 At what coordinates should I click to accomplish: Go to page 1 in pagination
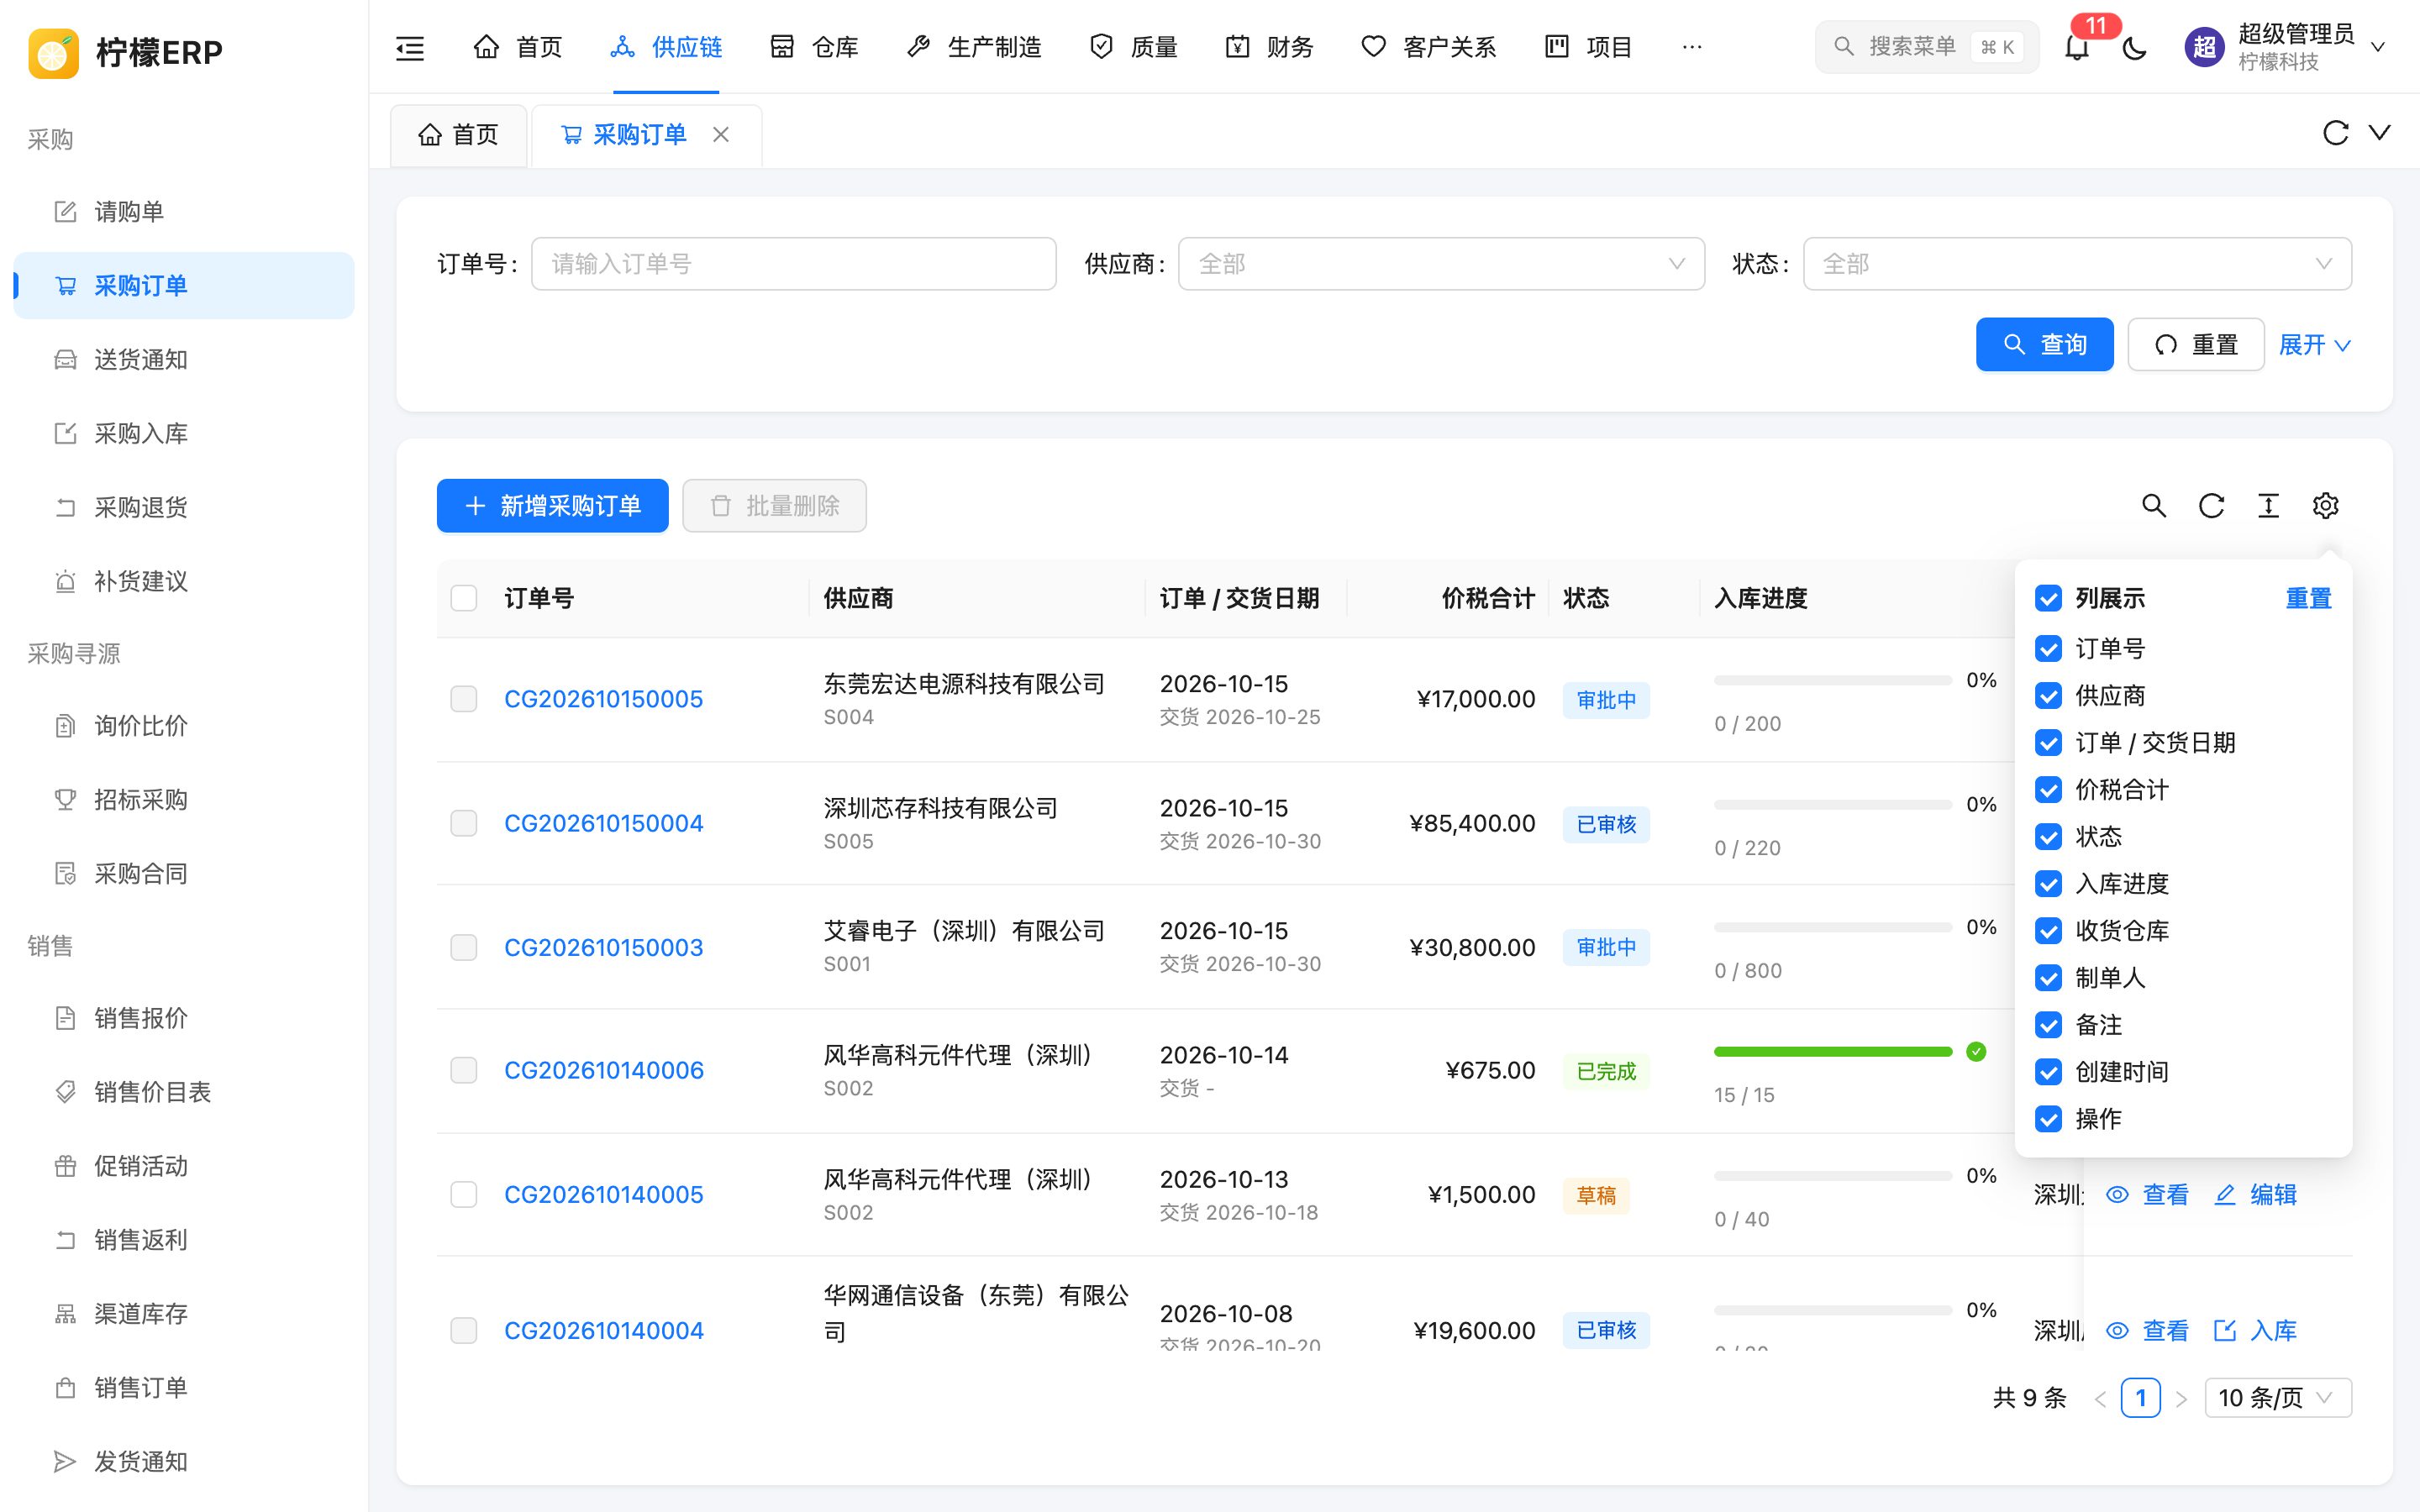(x=2140, y=1398)
